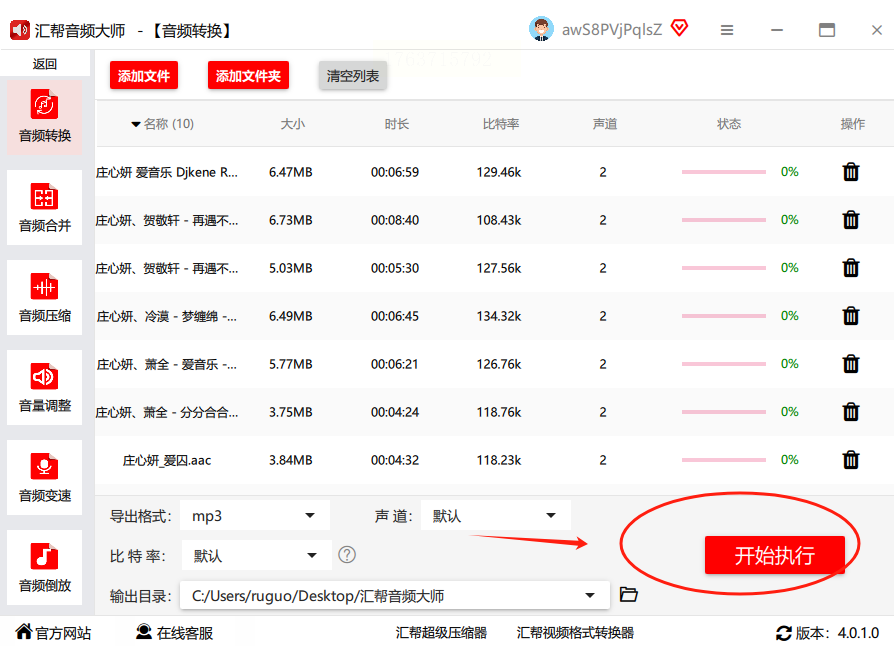Image resolution: width=894 pixels, height=646 pixels.
Task: Open the 比特率 bitrate dropdown
Action: coord(256,556)
